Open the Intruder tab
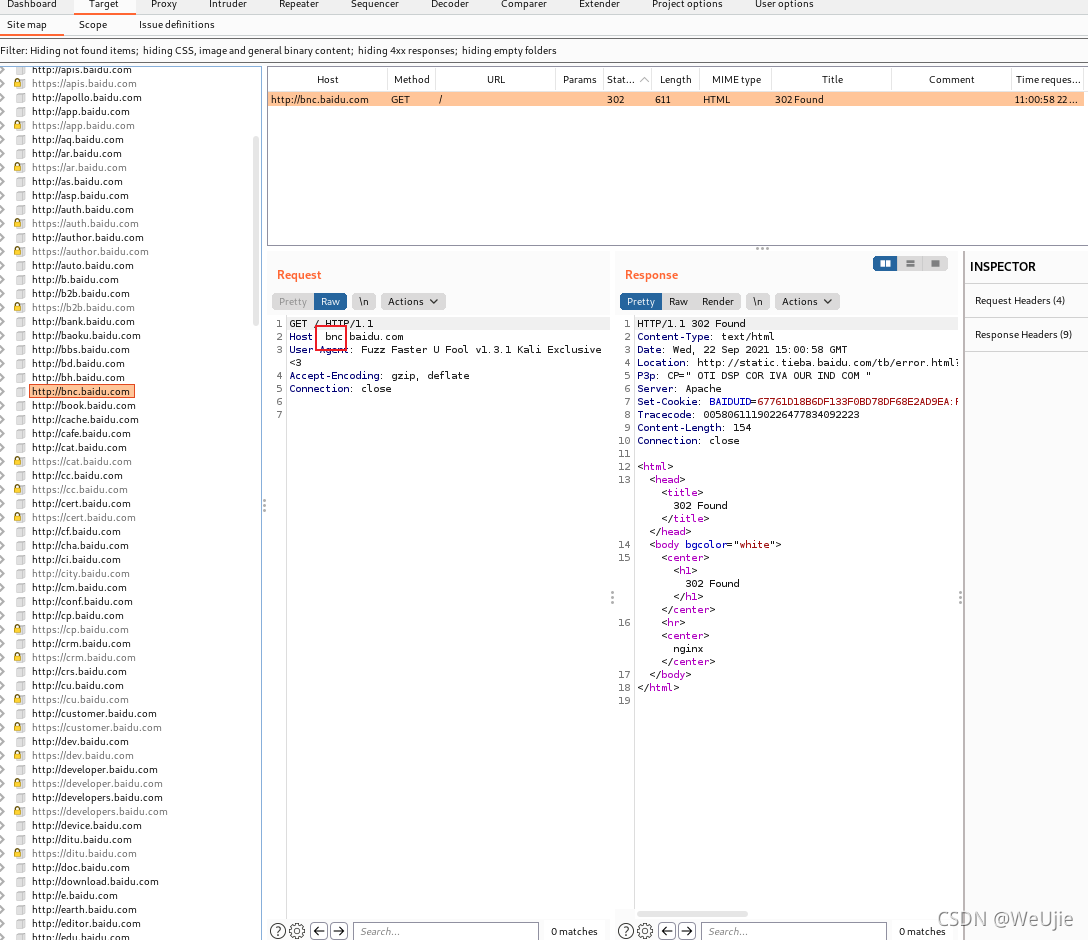 [x=228, y=4]
